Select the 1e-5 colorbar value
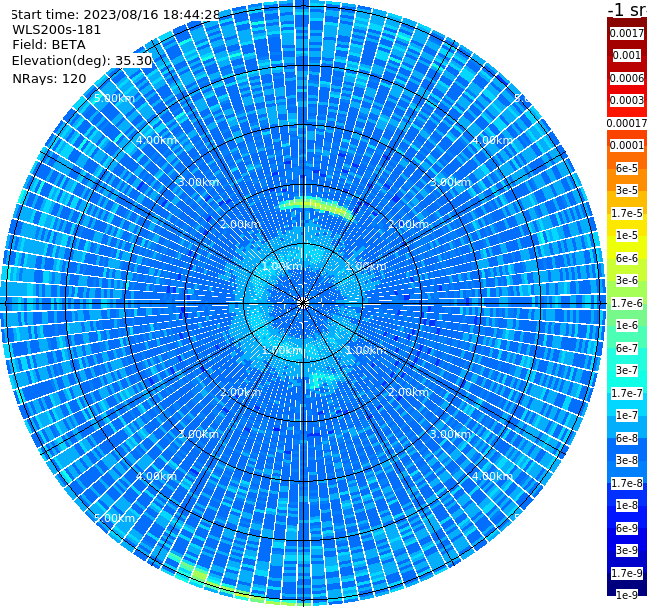This screenshot has width=647, height=607. point(627,235)
